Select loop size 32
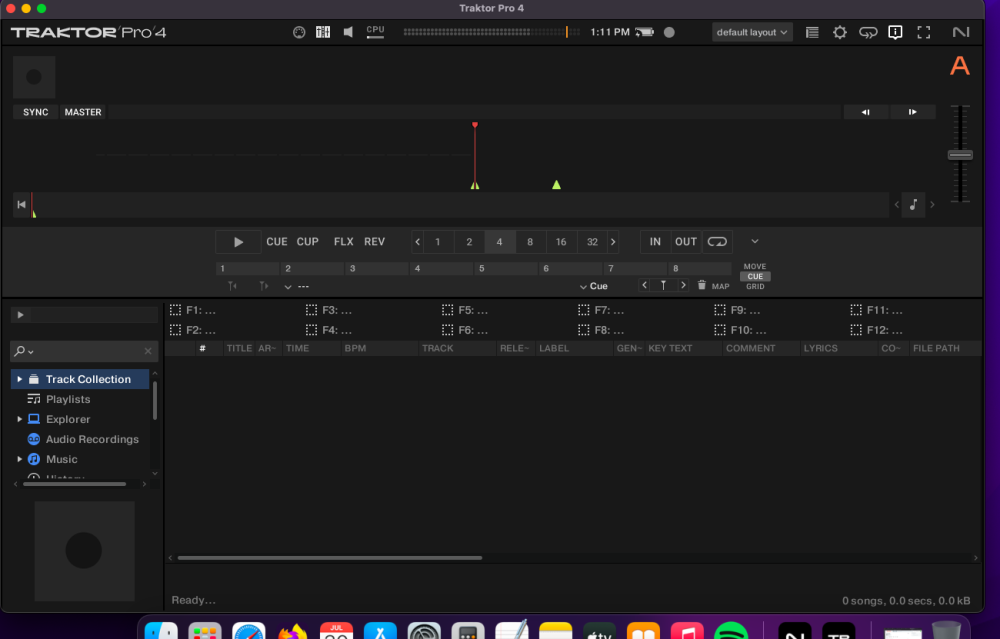The width and height of the screenshot is (1000, 639). tap(592, 242)
